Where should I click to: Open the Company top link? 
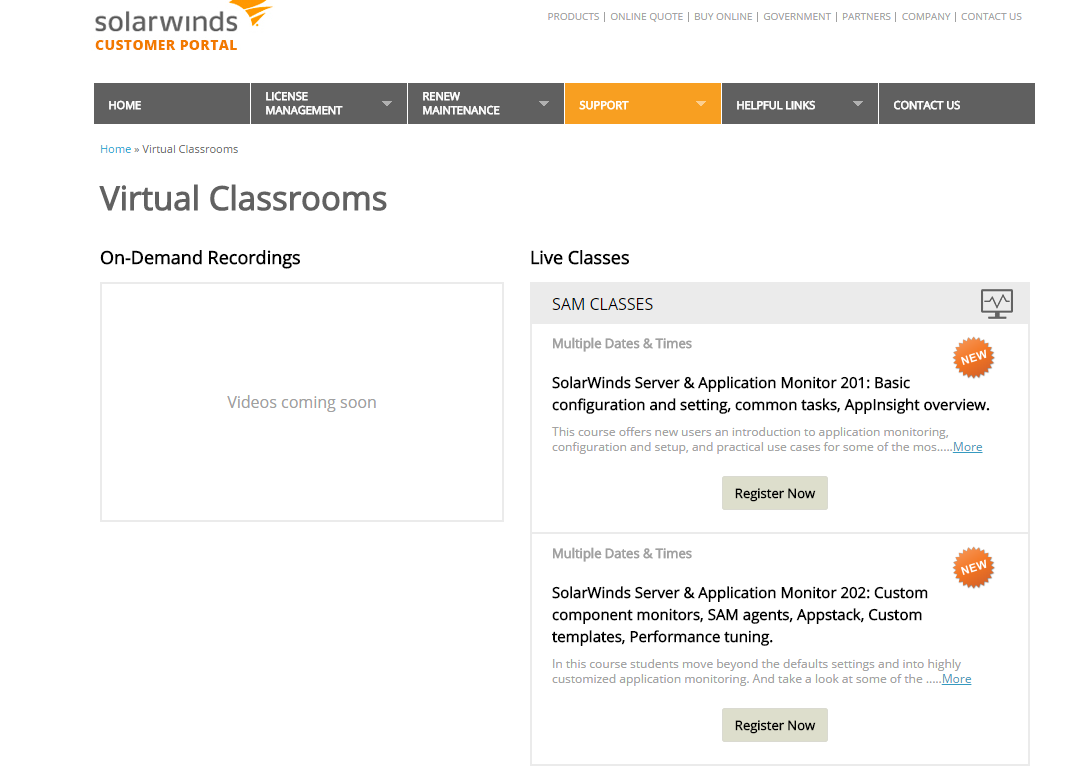tap(926, 17)
